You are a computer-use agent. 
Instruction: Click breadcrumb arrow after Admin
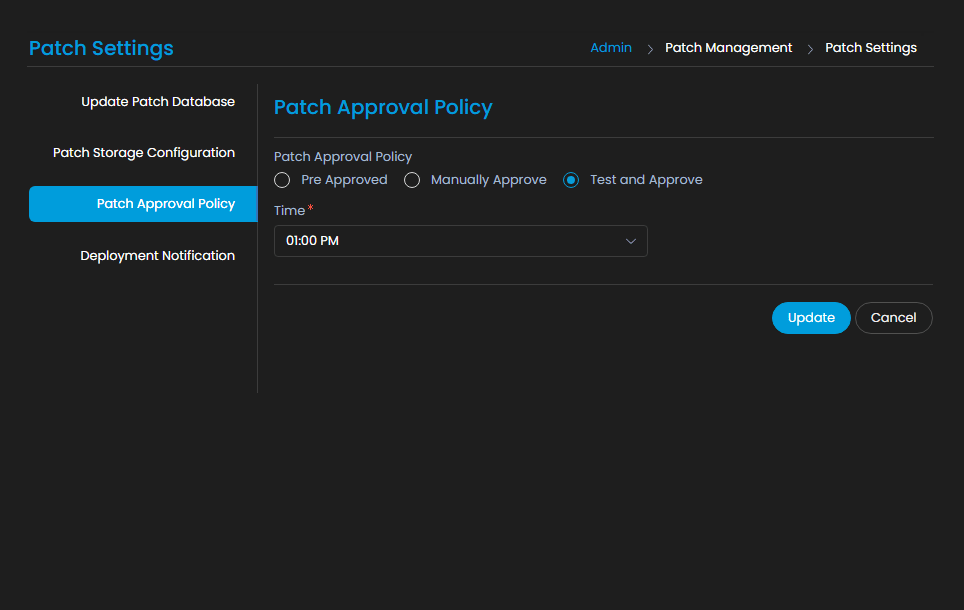click(x=649, y=49)
